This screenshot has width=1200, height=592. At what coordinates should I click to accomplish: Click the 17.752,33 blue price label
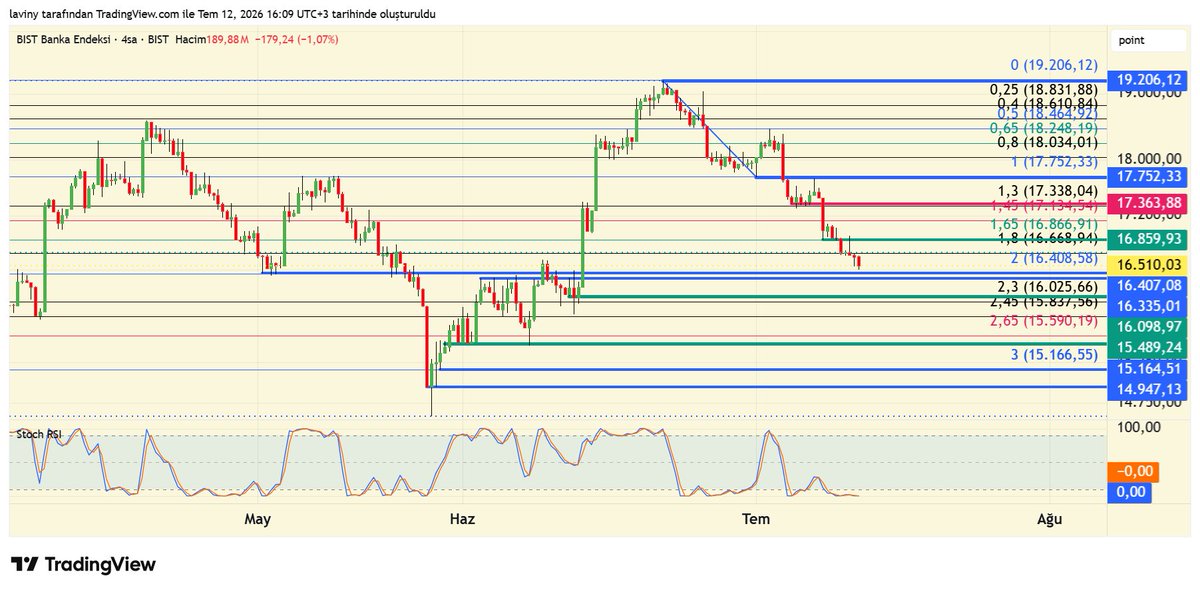(x=1149, y=176)
